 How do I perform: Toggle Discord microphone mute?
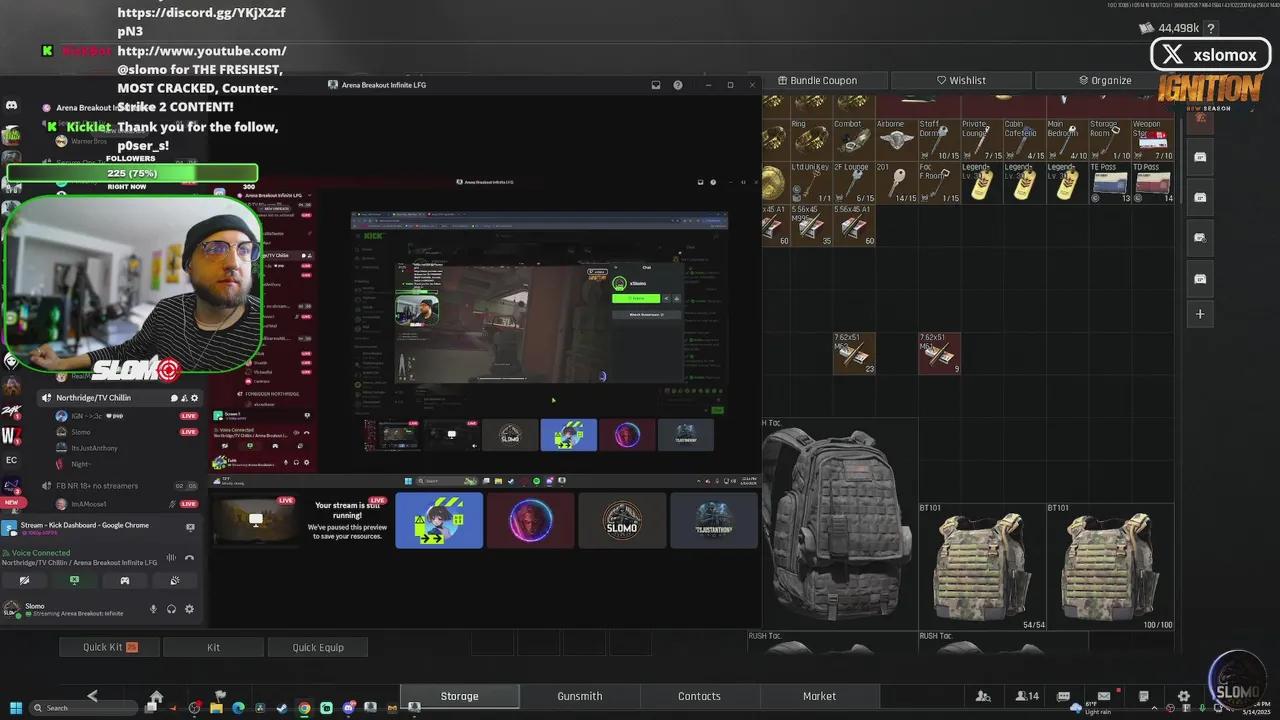tap(153, 608)
